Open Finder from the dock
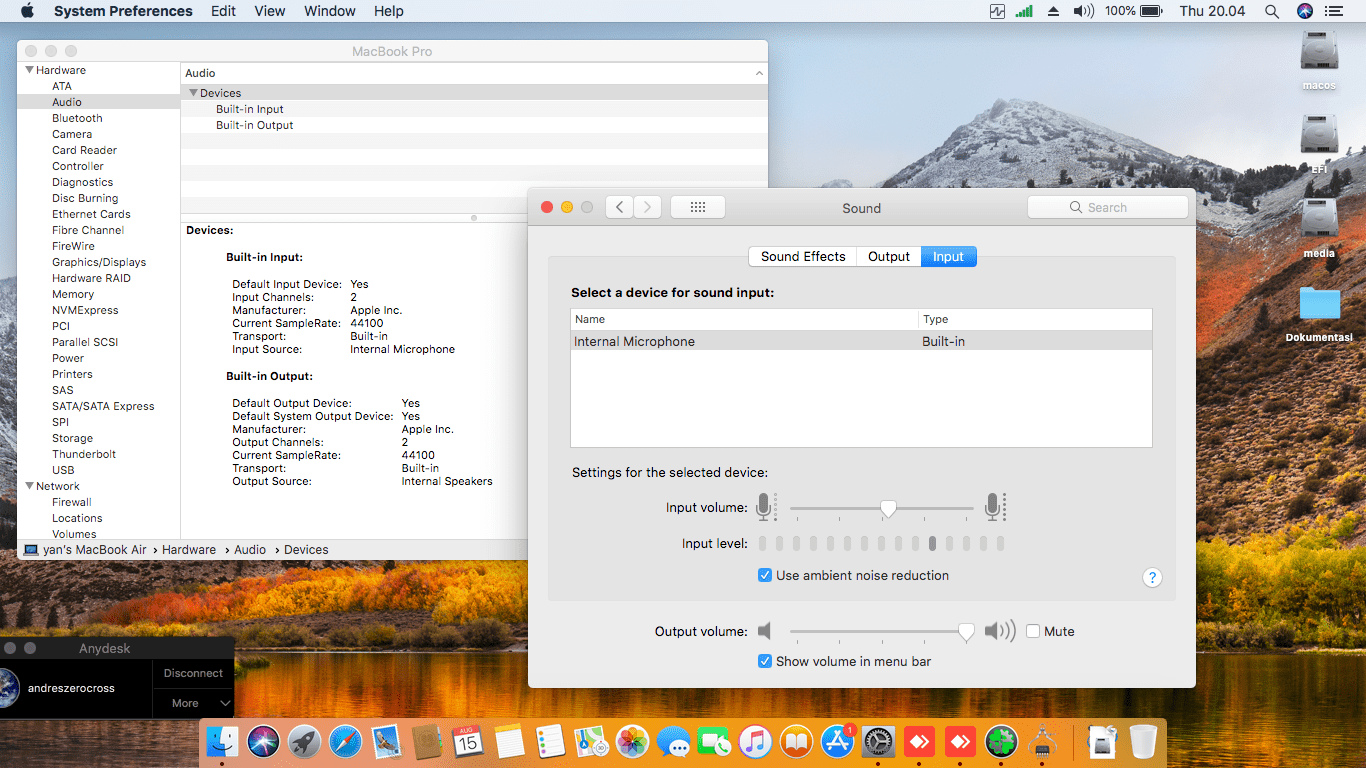The width and height of the screenshot is (1366, 768). click(x=222, y=742)
